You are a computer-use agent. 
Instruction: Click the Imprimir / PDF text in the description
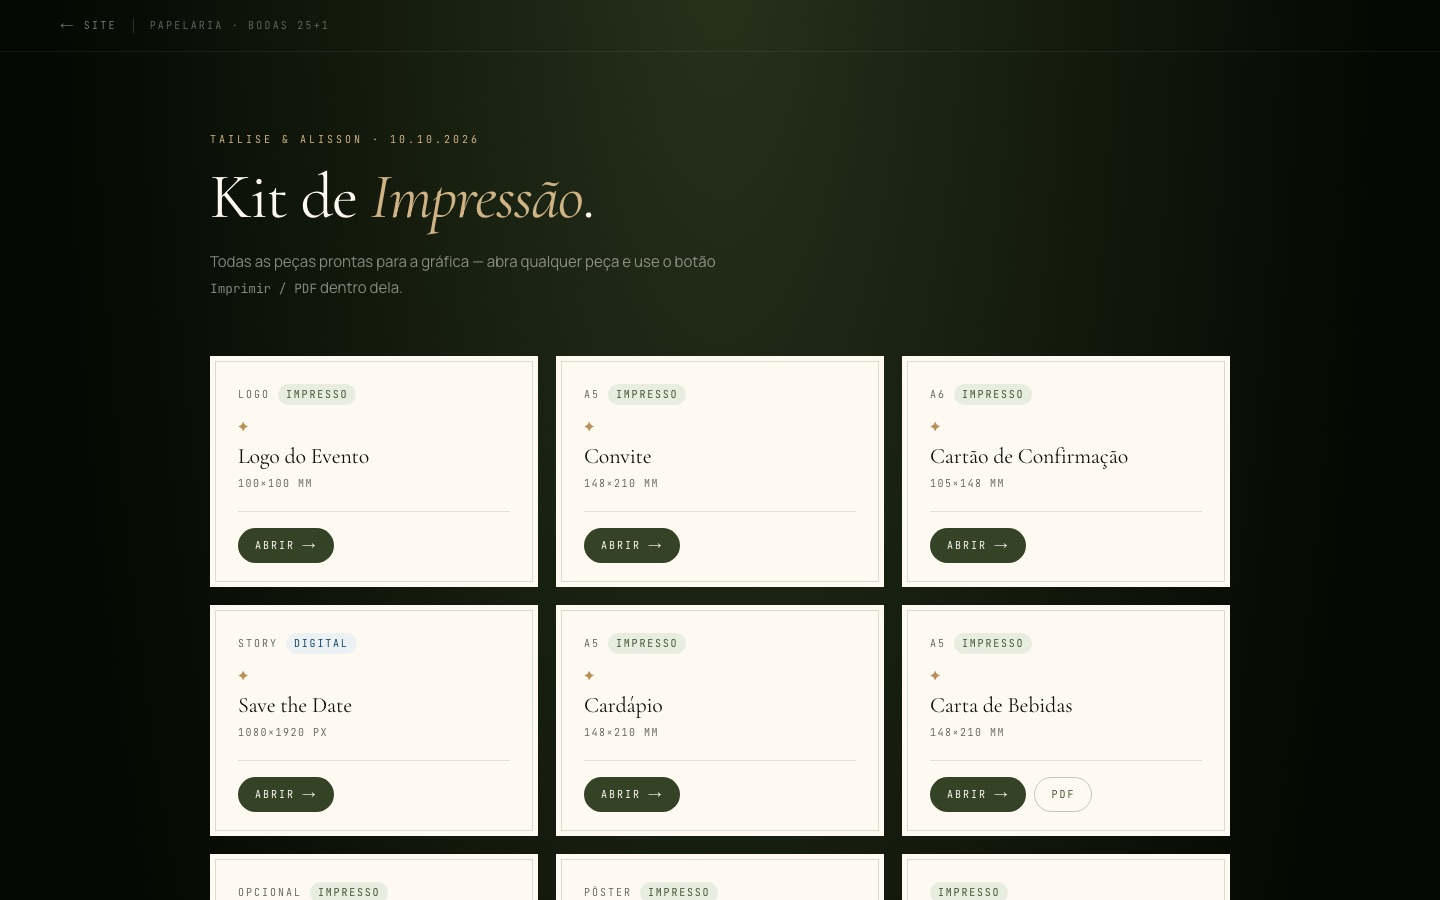pos(263,288)
